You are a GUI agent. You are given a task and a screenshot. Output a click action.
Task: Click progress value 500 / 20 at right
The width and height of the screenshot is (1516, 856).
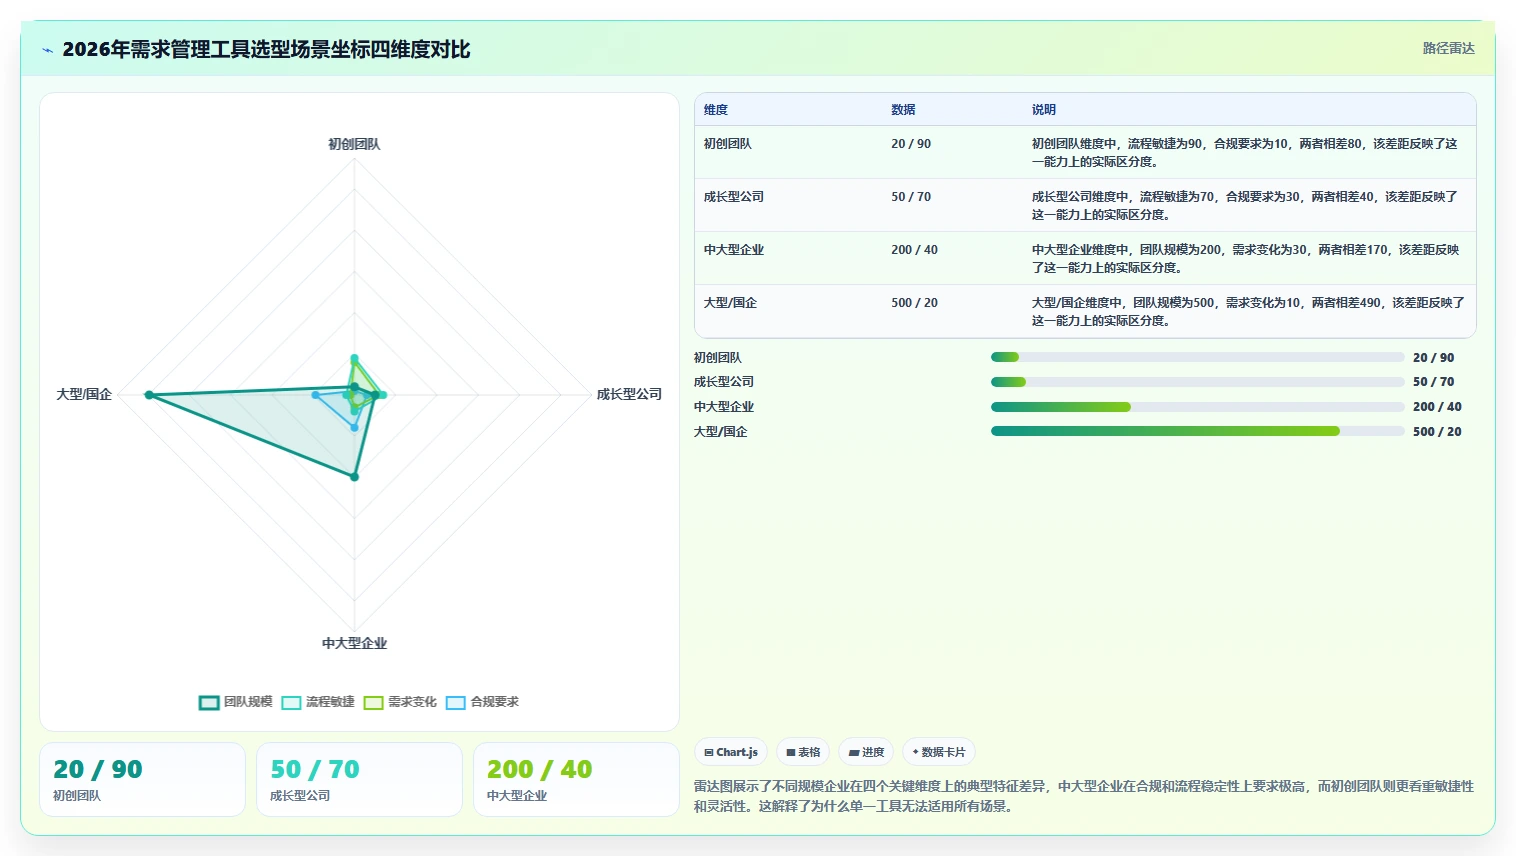pos(1437,432)
